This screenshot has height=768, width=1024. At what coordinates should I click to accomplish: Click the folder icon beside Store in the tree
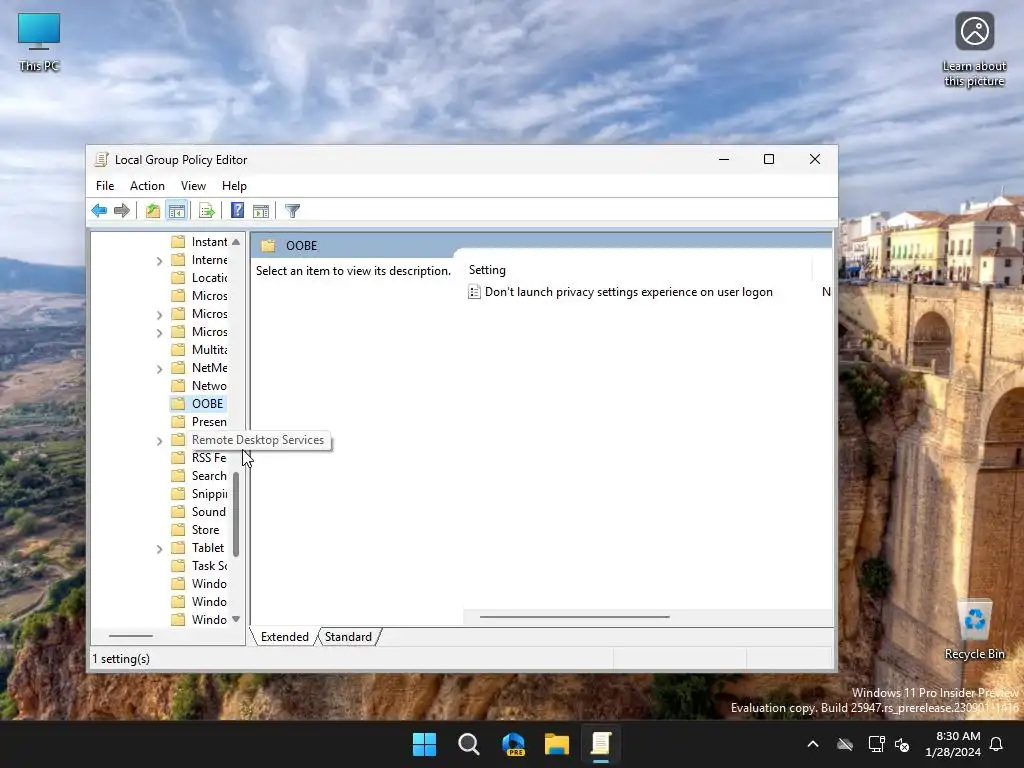(178, 530)
